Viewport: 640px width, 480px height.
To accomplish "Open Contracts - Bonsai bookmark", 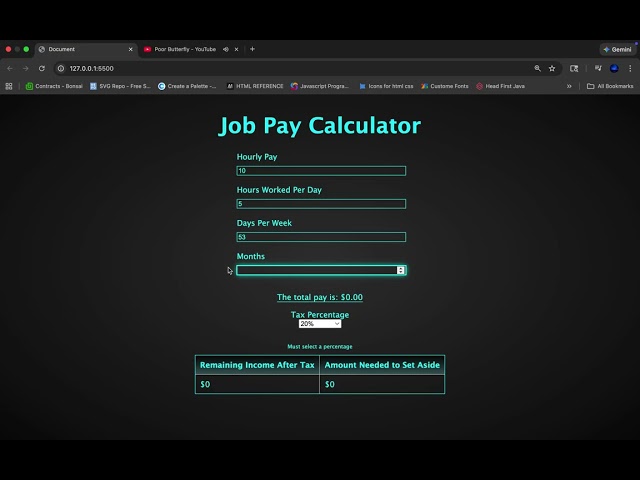I will (54, 86).
